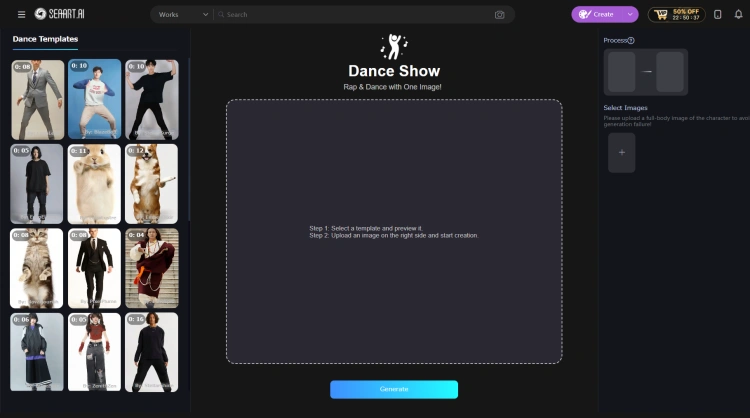This screenshot has height=418, width=750.
Task: Click the 'Dance Show' heading
Action: coord(394,71)
